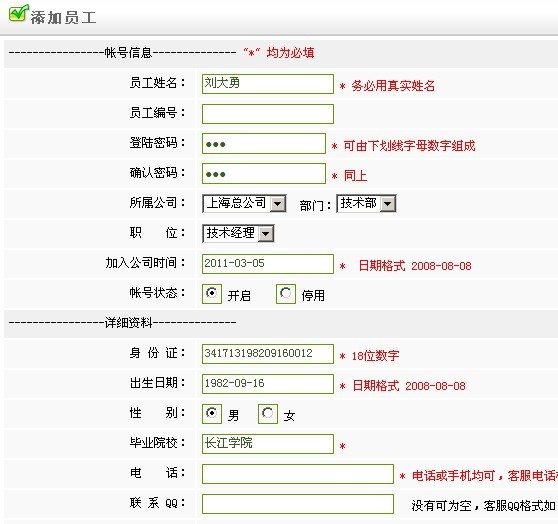Click the 加入公司时间 date field
This screenshot has width=558, height=524.
[x=268, y=264]
